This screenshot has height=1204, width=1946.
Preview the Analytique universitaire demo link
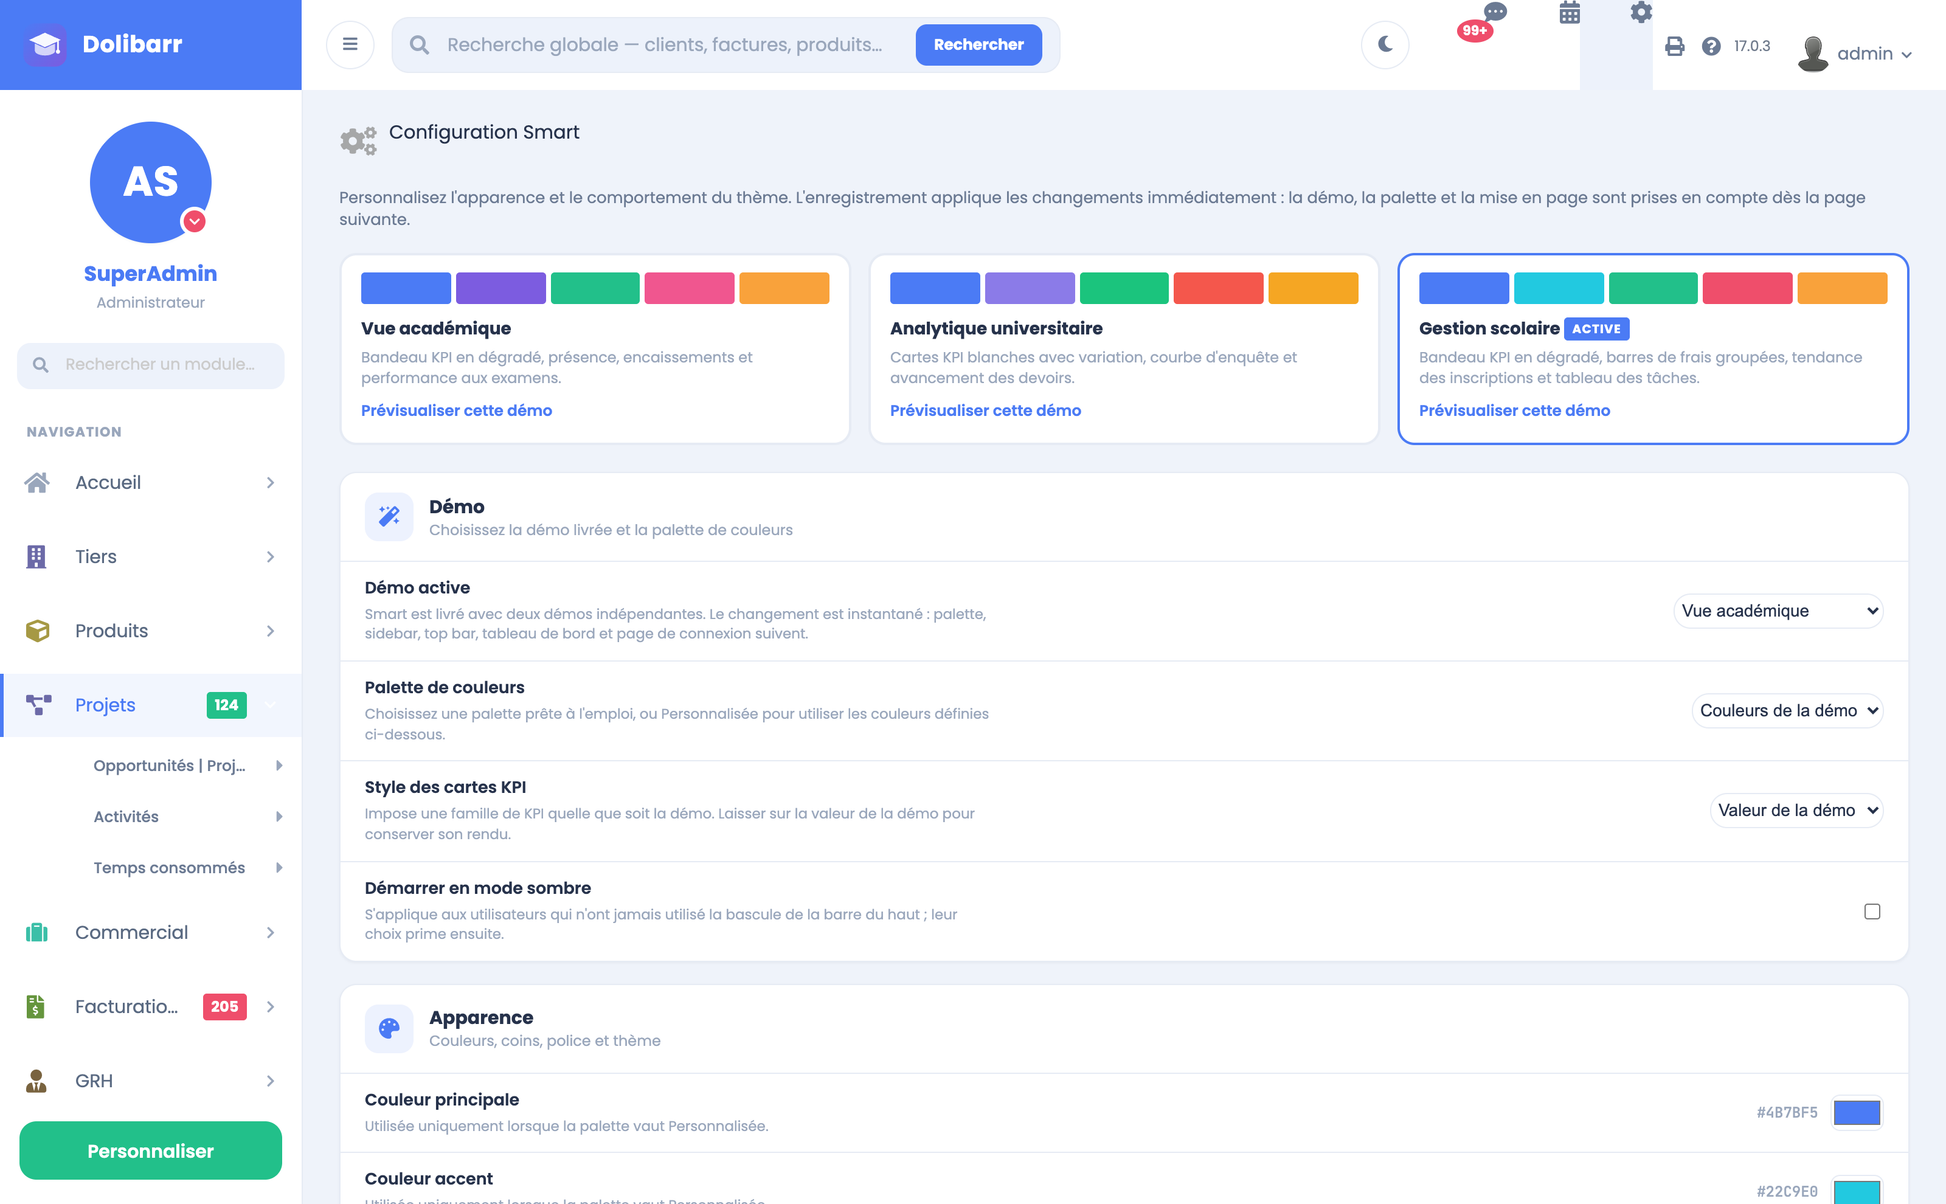coord(985,410)
